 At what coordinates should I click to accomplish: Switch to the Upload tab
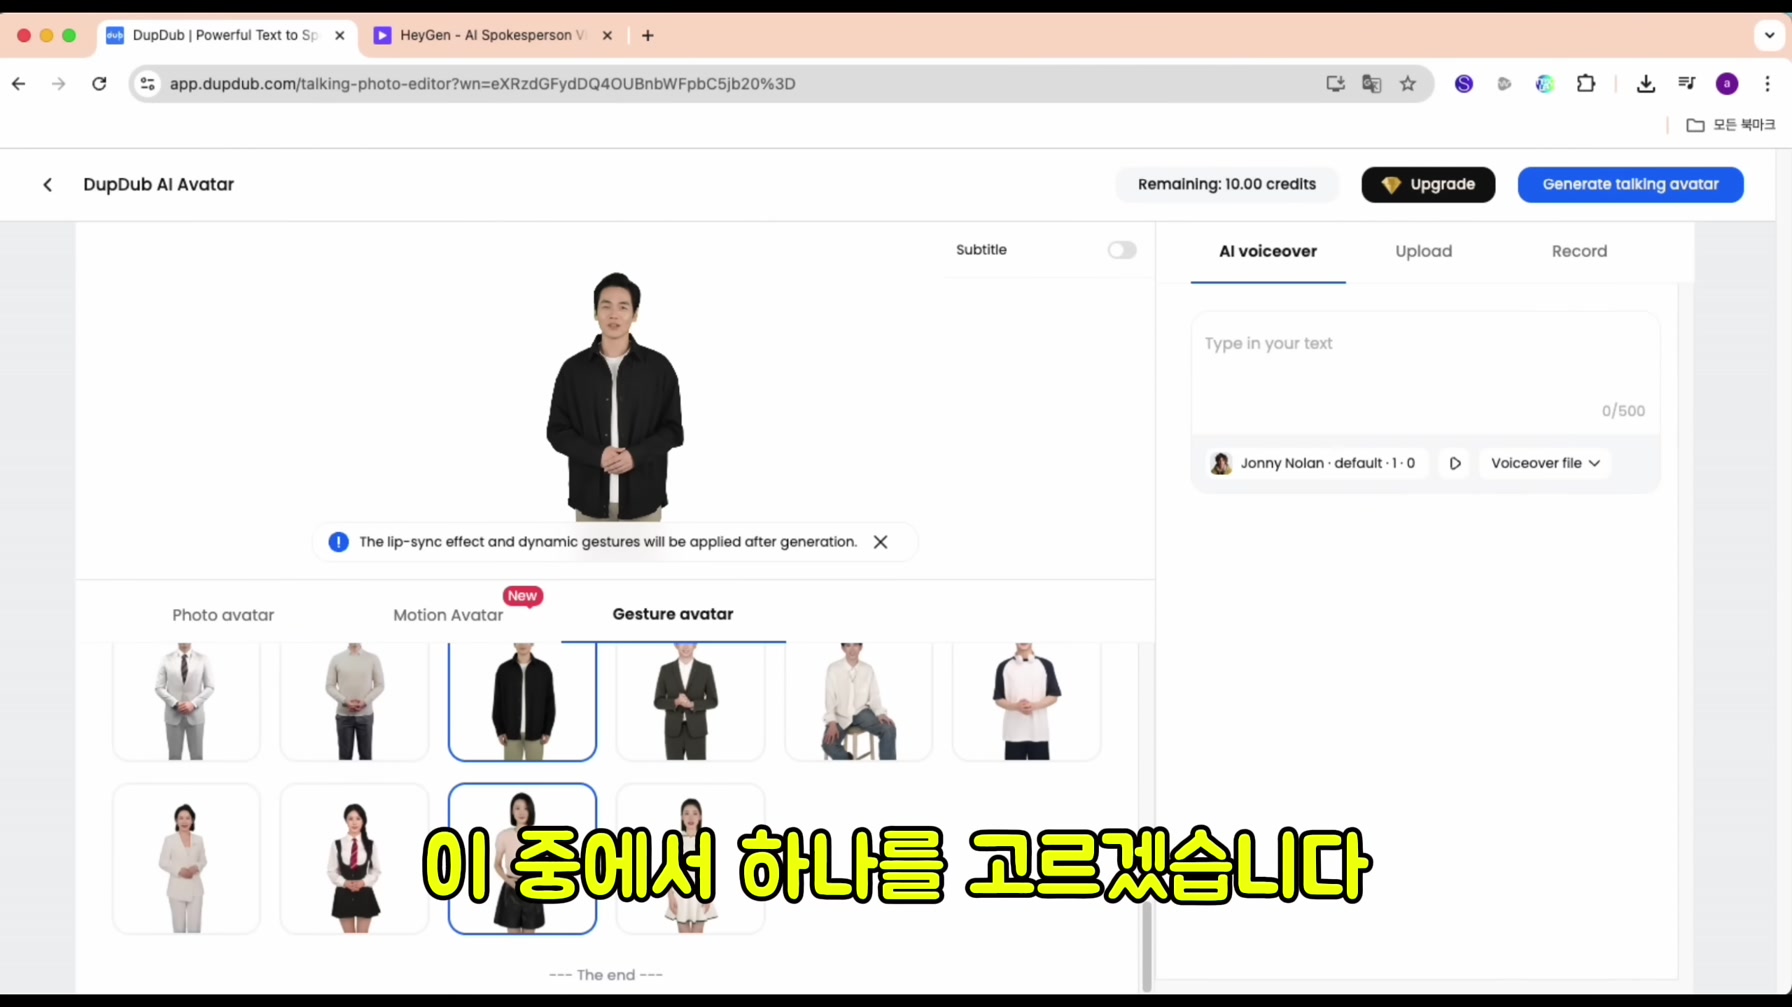pyautogui.click(x=1423, y=251)
